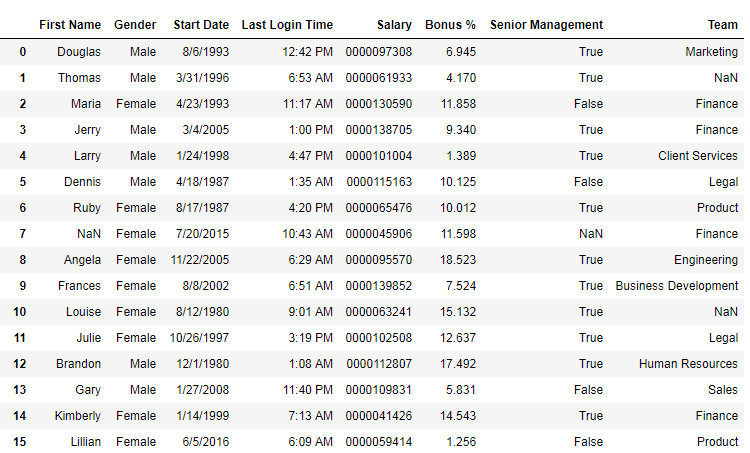Screen dimensions: 750x453
Task: Click the Client Services cell
Action: click(698, 155)
